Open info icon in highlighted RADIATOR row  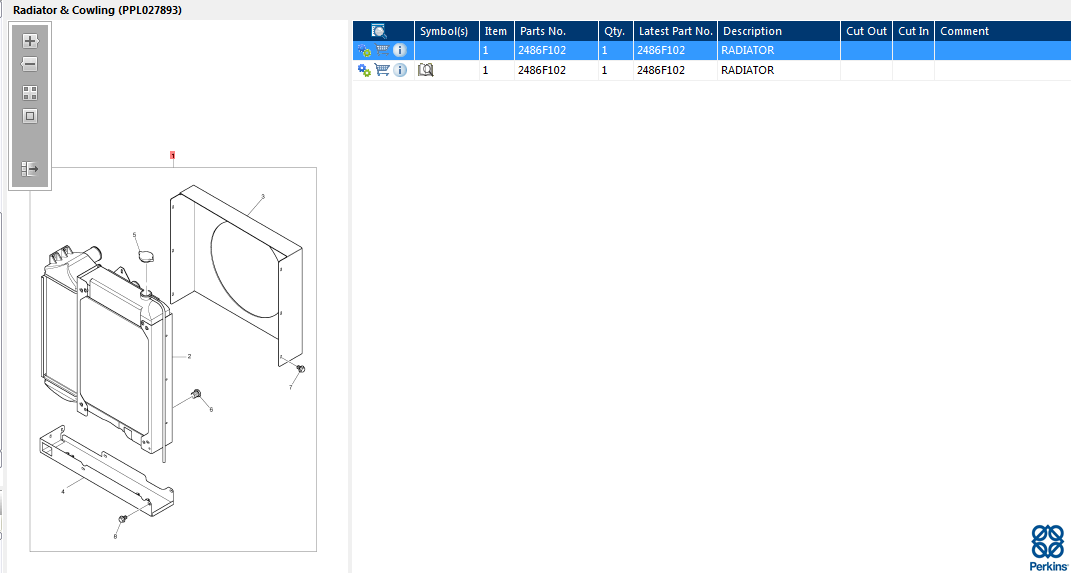click(400, 51)
